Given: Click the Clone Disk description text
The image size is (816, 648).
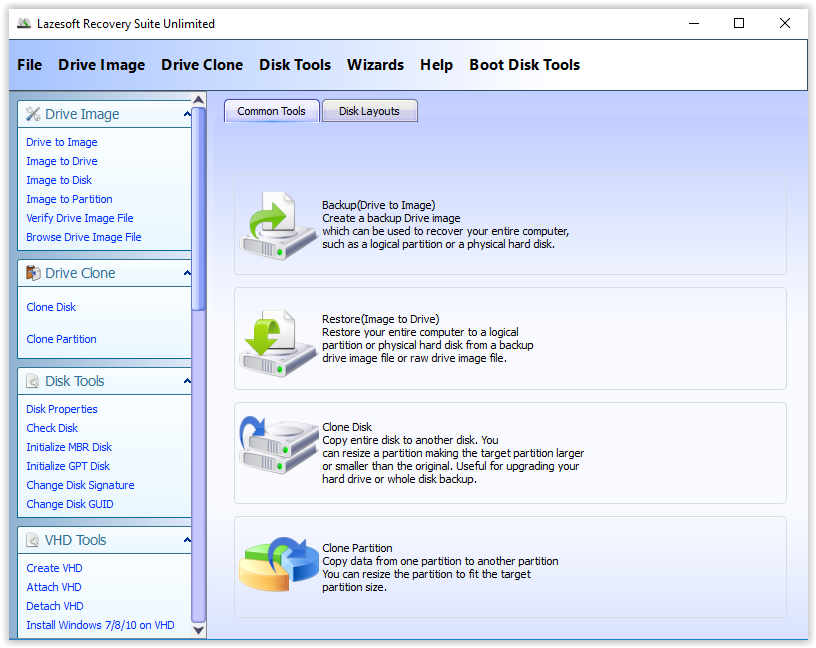Looking at the screenshot, I should pos(453,453).
